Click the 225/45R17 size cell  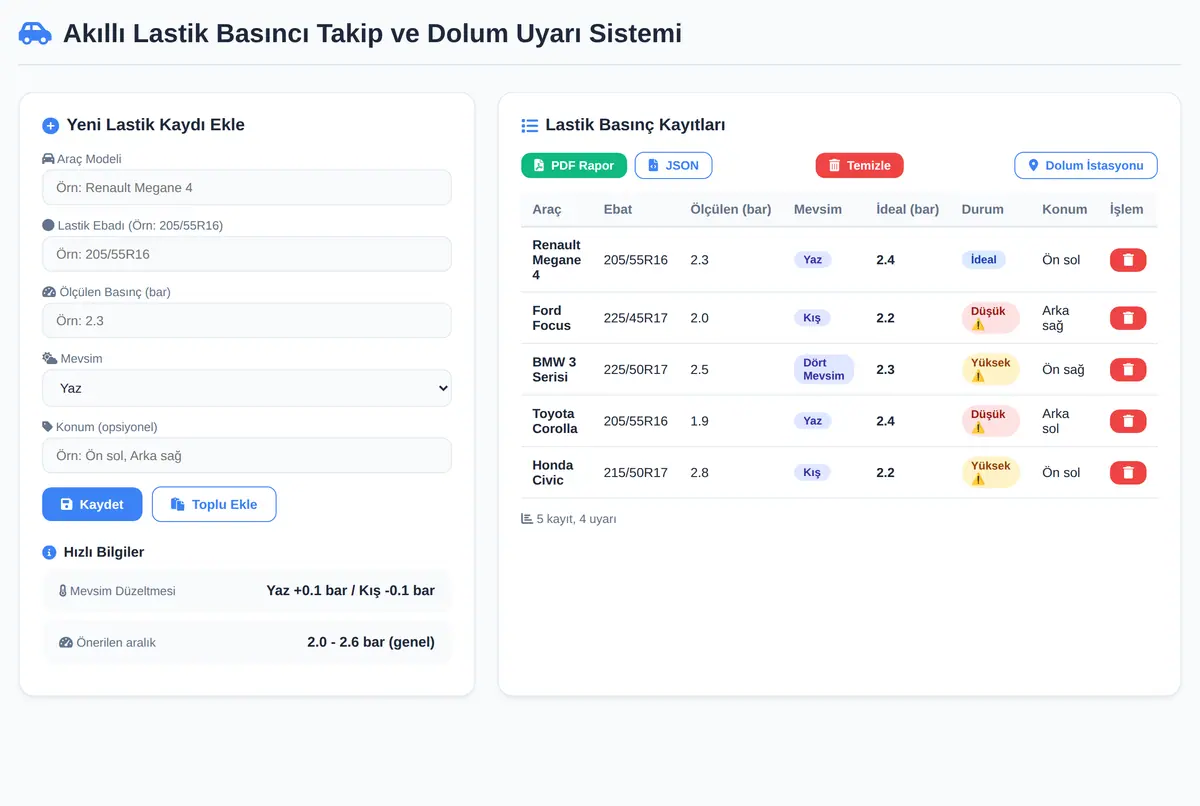point(636,318)
